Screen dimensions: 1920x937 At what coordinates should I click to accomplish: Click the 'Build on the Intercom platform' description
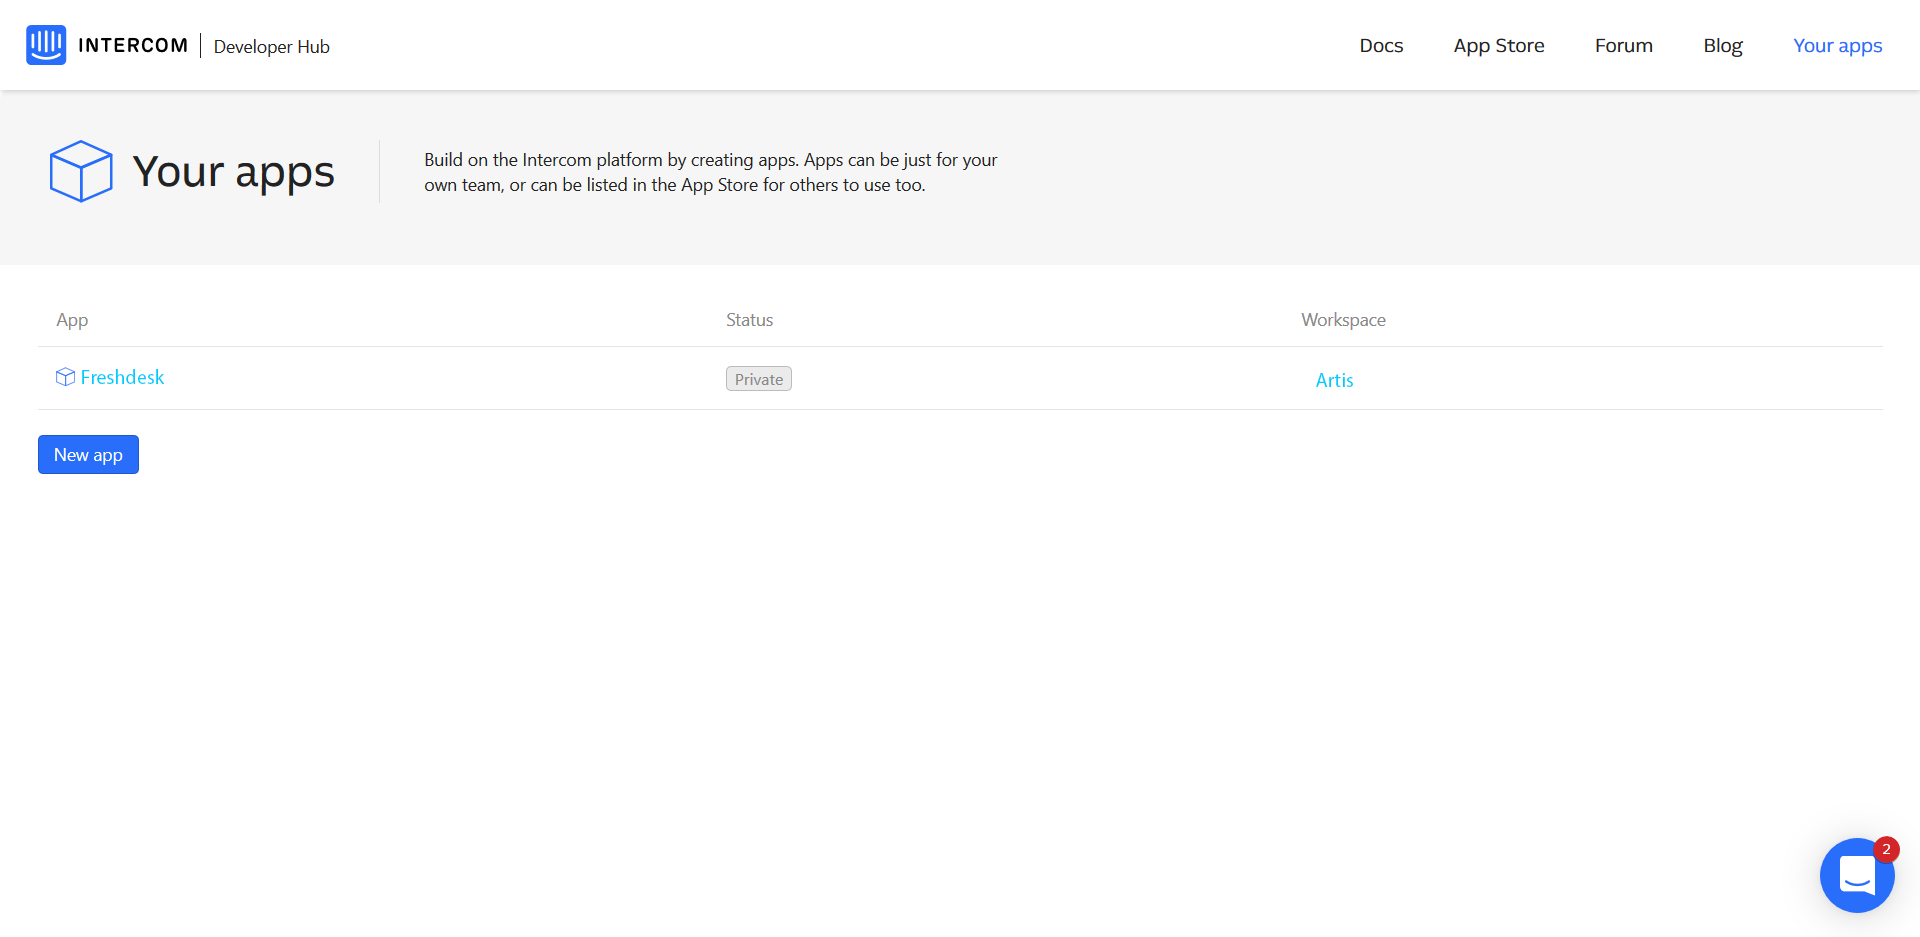coord(710,172)
